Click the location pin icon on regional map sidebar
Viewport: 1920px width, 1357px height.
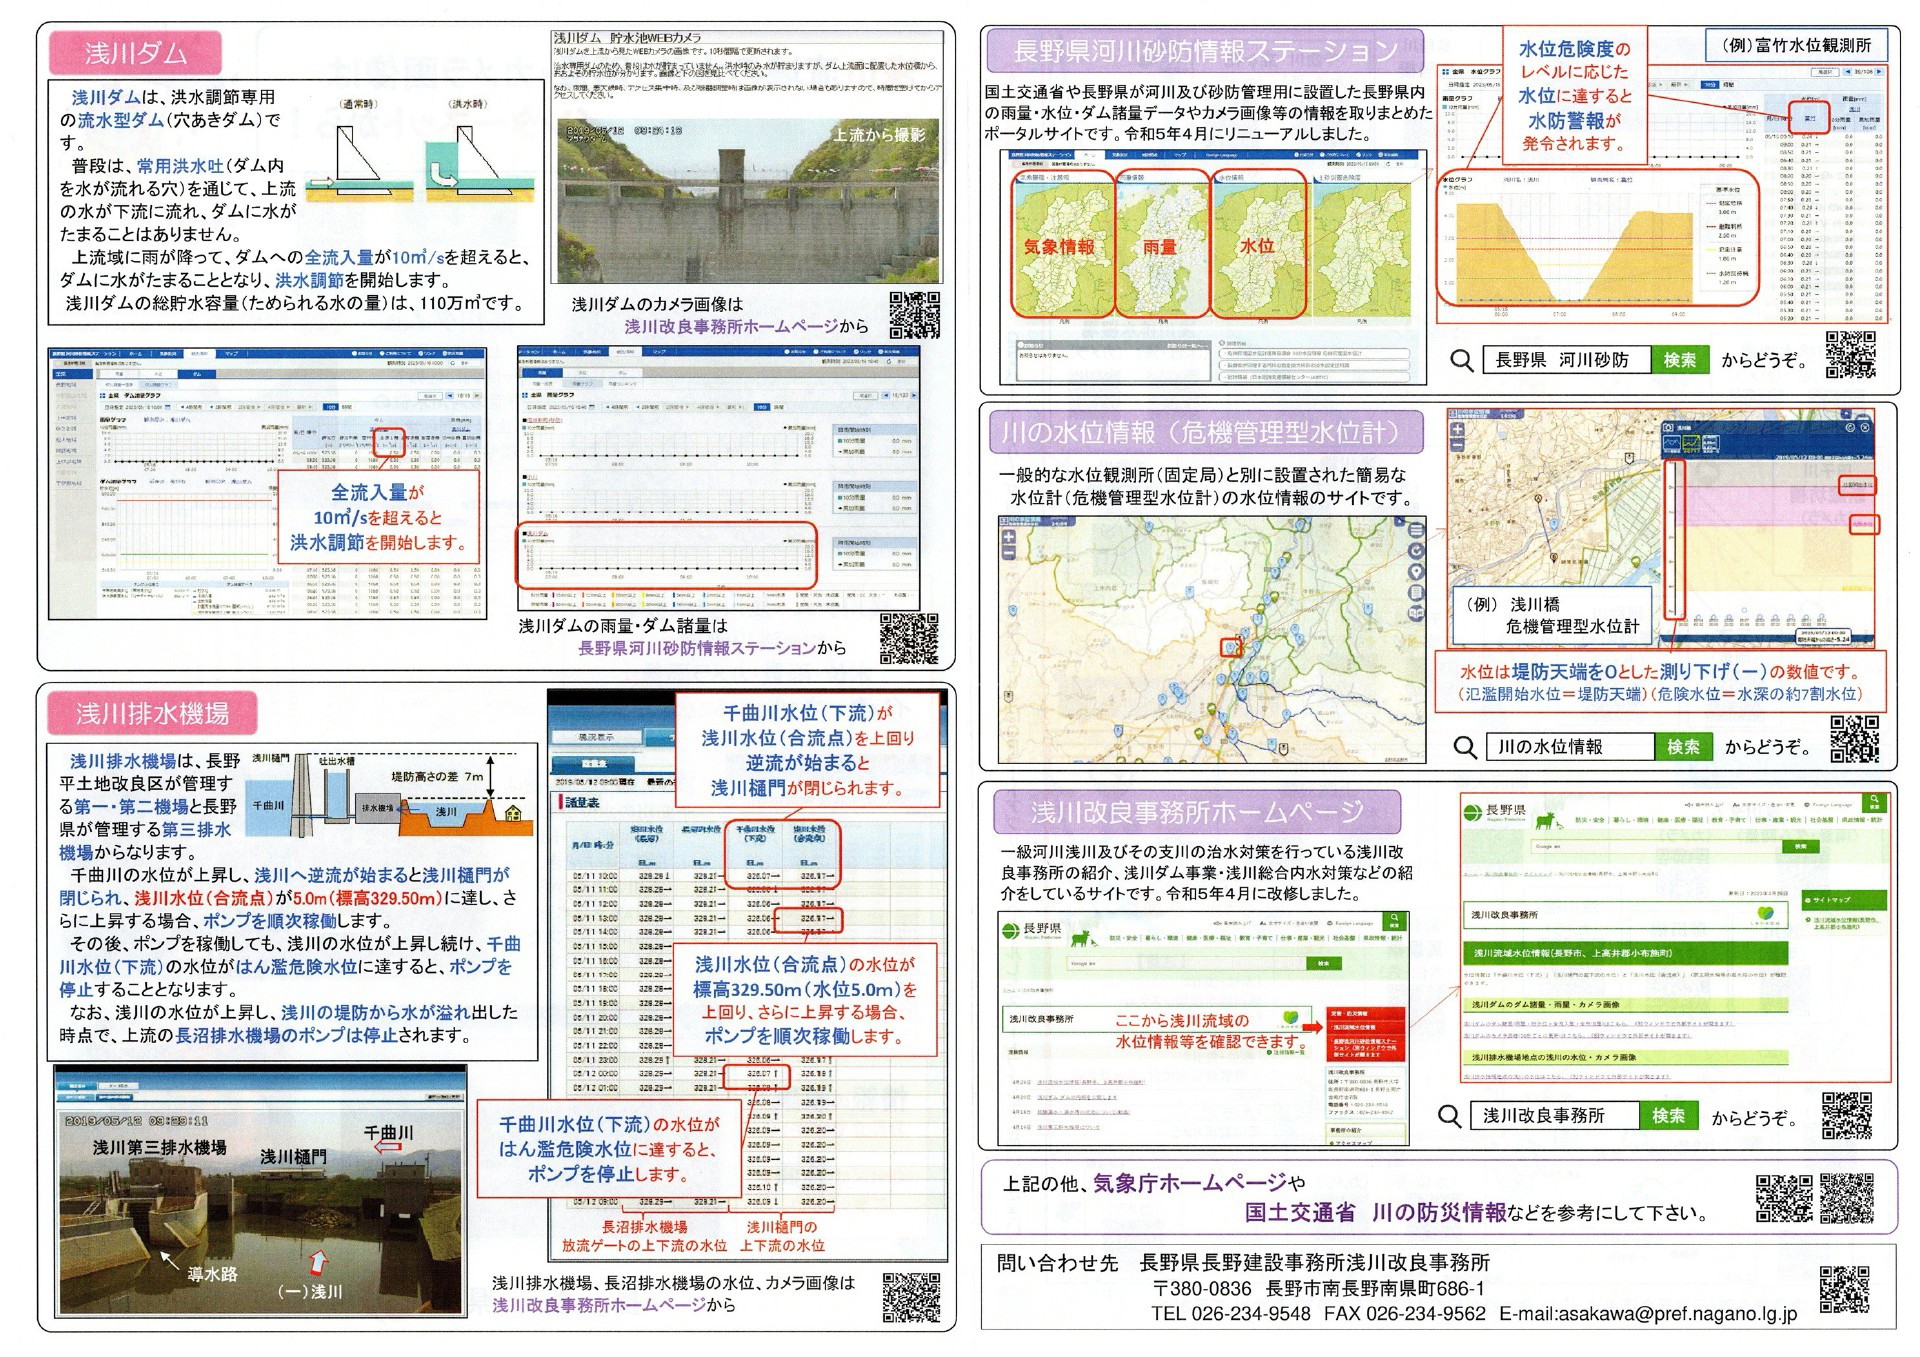click(x=1416, y=572)
